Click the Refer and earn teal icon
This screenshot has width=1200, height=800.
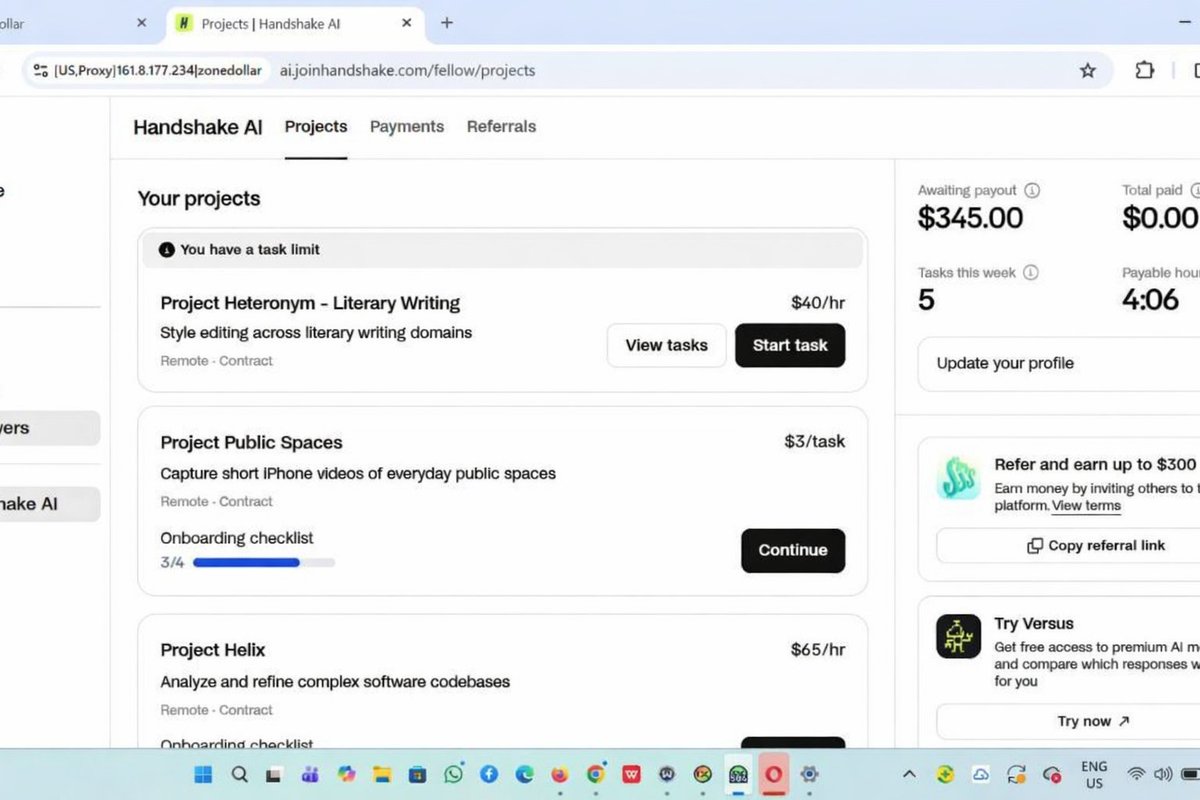[x=958, y=478]
